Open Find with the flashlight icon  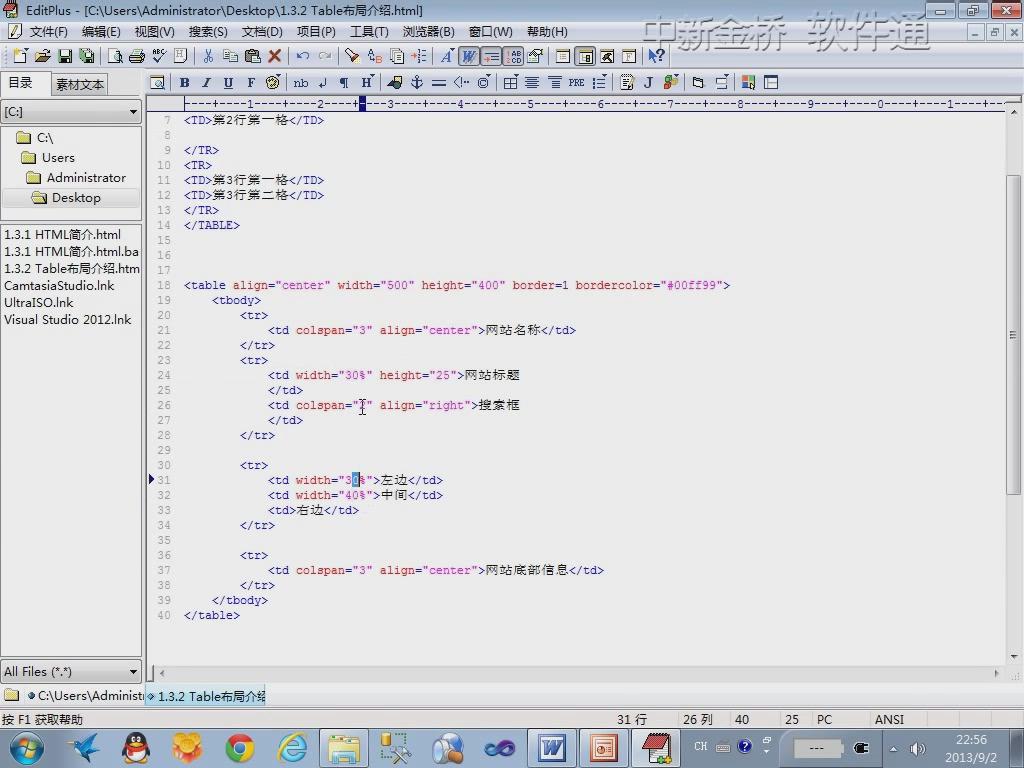(352, 56)
